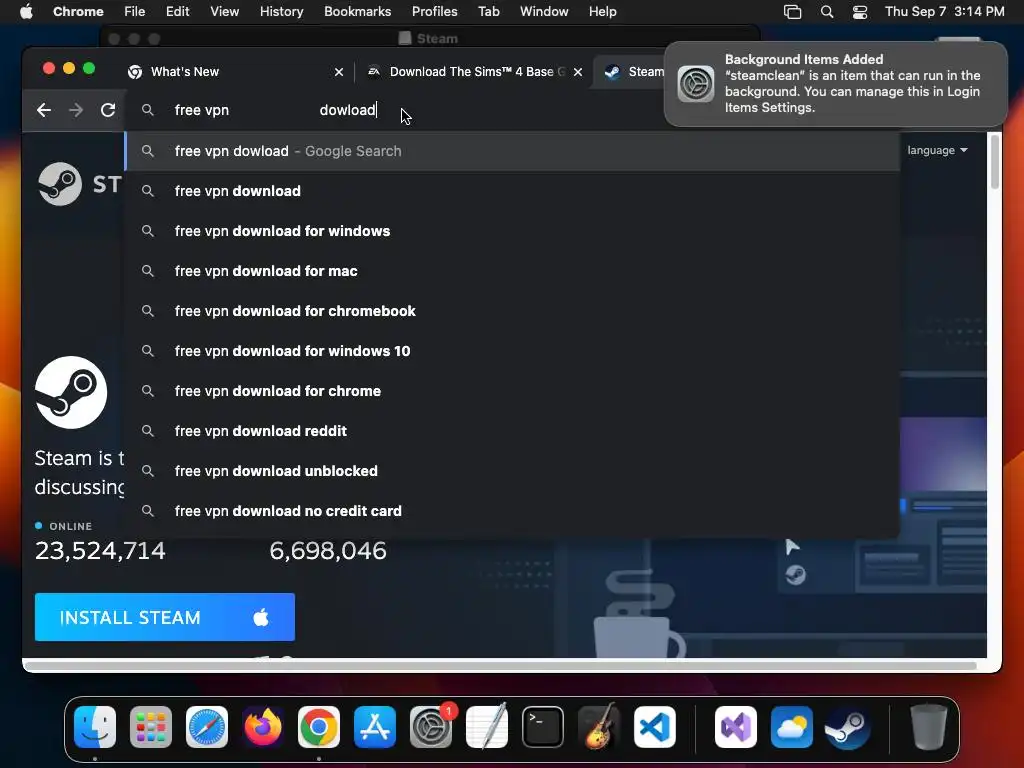Choose suggestion 'free vpn download for windows'

pyautogui.click(x=513, y=231)
